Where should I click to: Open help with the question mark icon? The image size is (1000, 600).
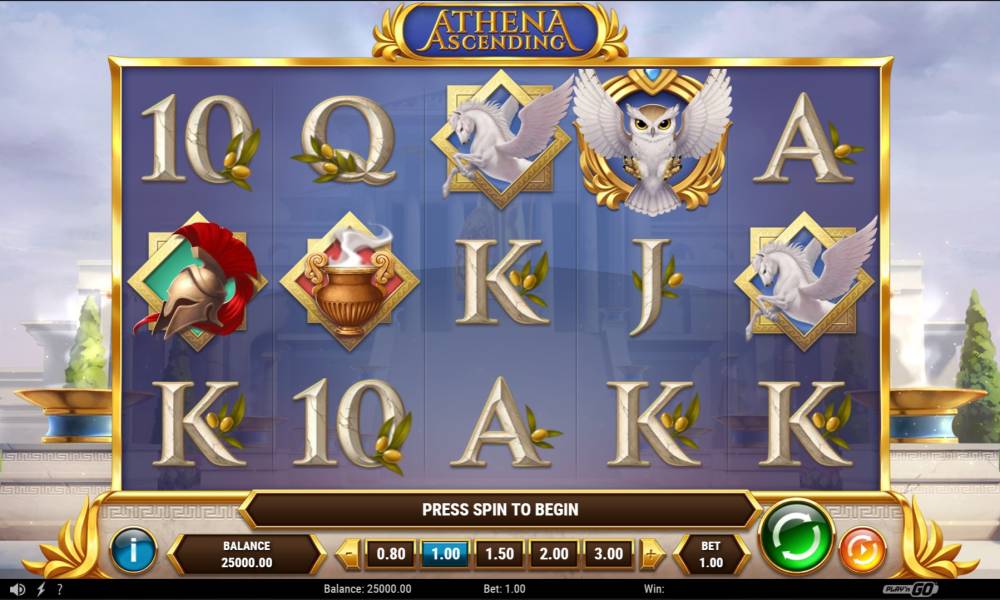click(x=60, y=589)
